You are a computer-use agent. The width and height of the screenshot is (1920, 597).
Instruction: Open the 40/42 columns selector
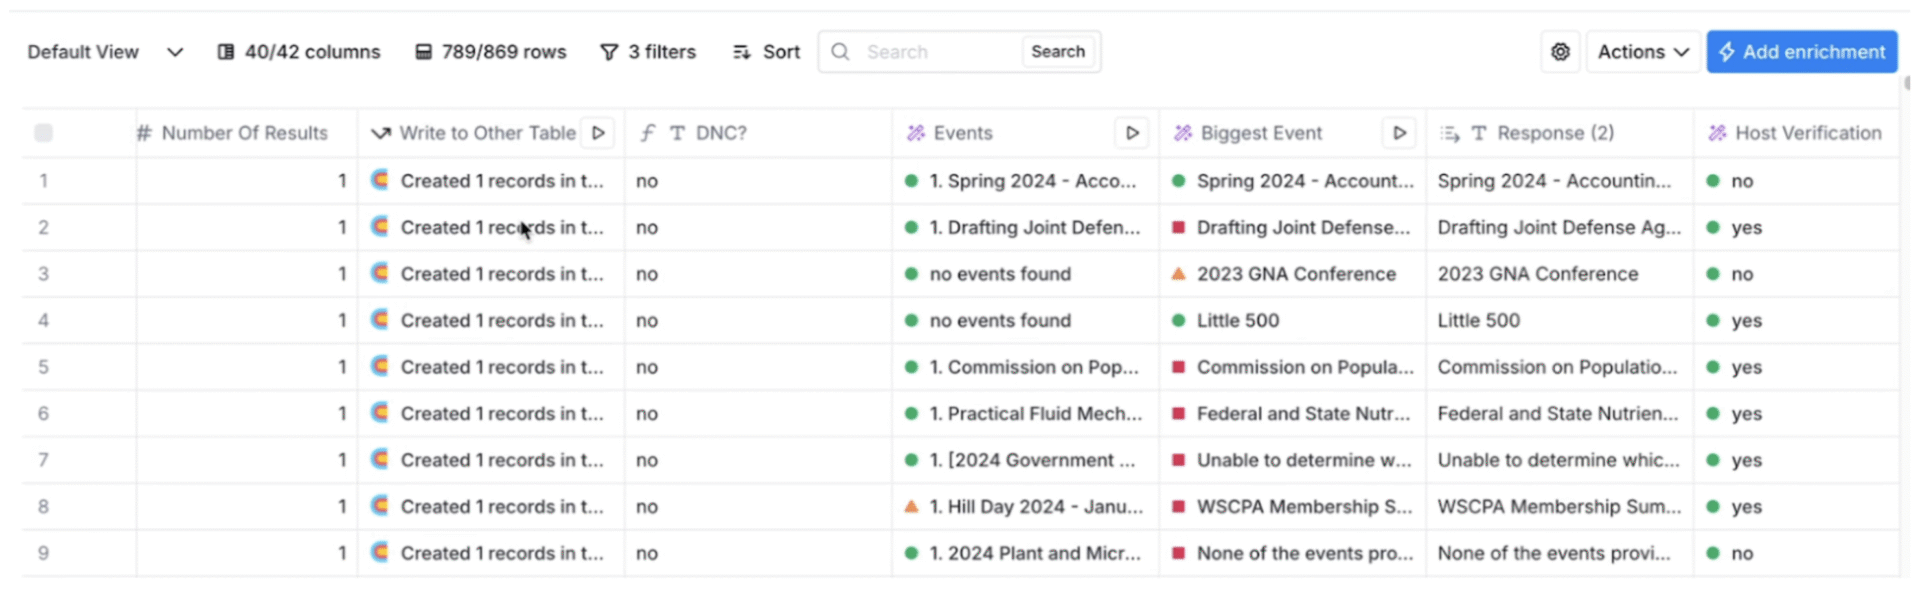299,52
